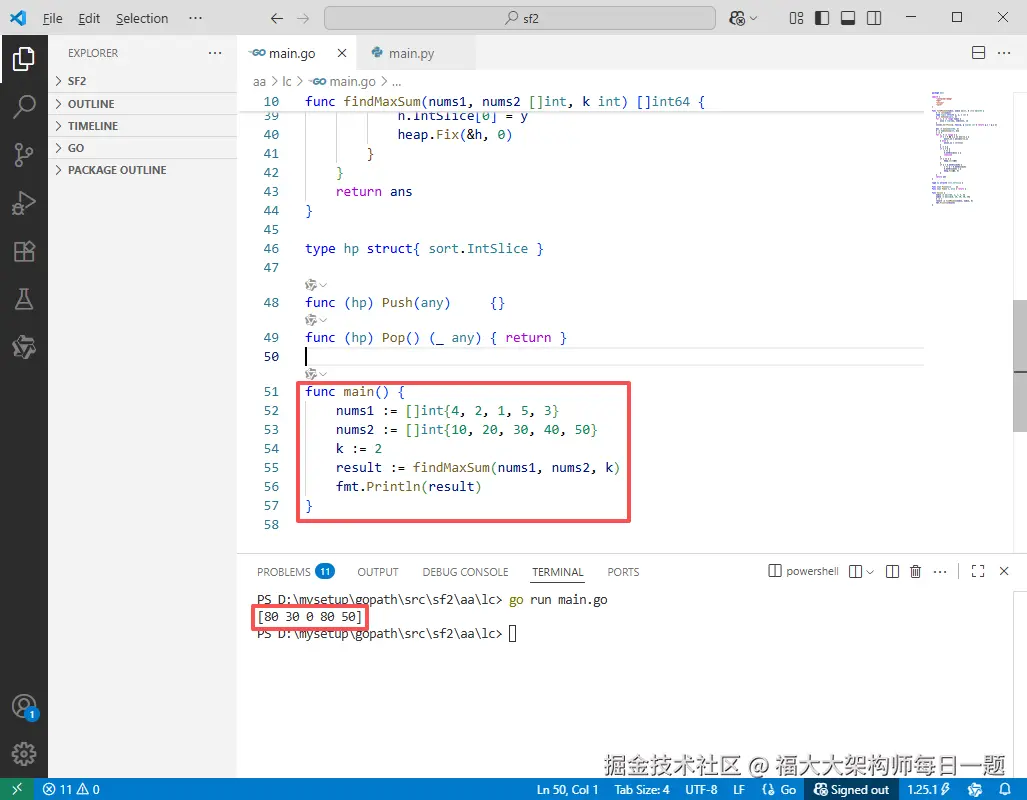1027x800 pixels.
Task: Switch to the DEBUG CONSOLE tab
Action: pyautogui.click(x=465, y=572)
